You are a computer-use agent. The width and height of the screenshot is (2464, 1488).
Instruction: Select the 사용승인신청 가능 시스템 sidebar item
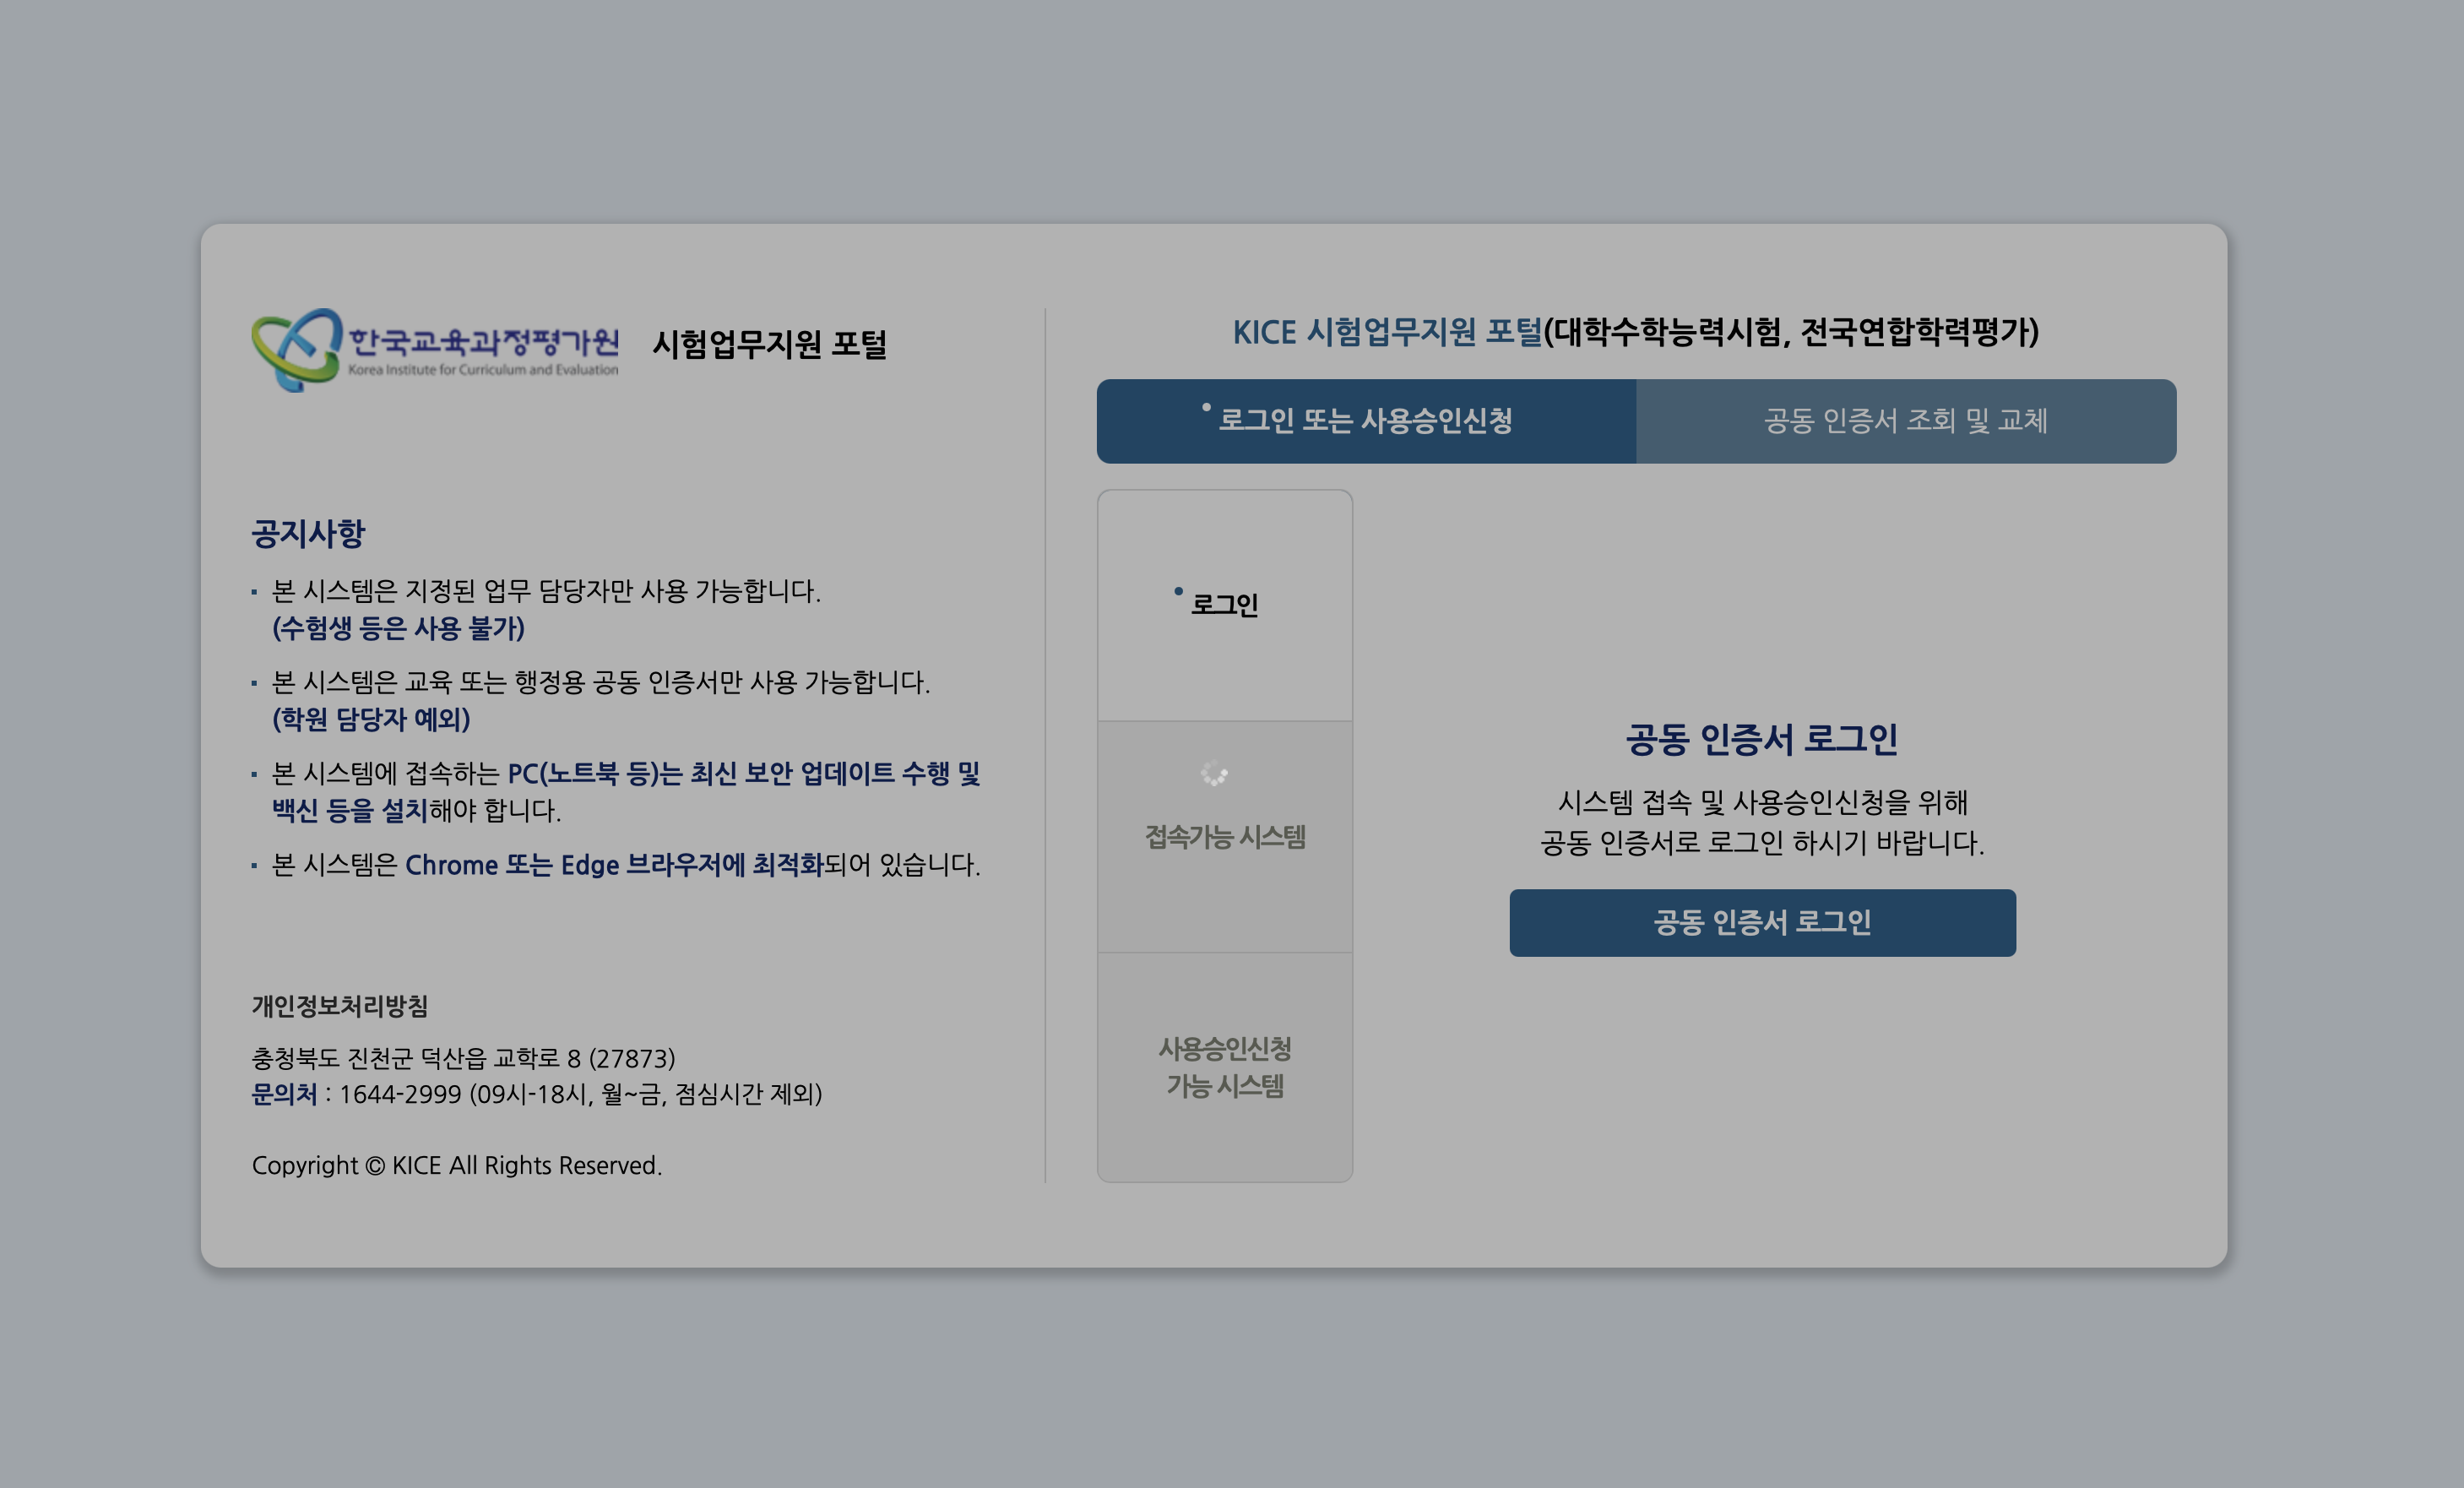(x=1225, y=1068)
